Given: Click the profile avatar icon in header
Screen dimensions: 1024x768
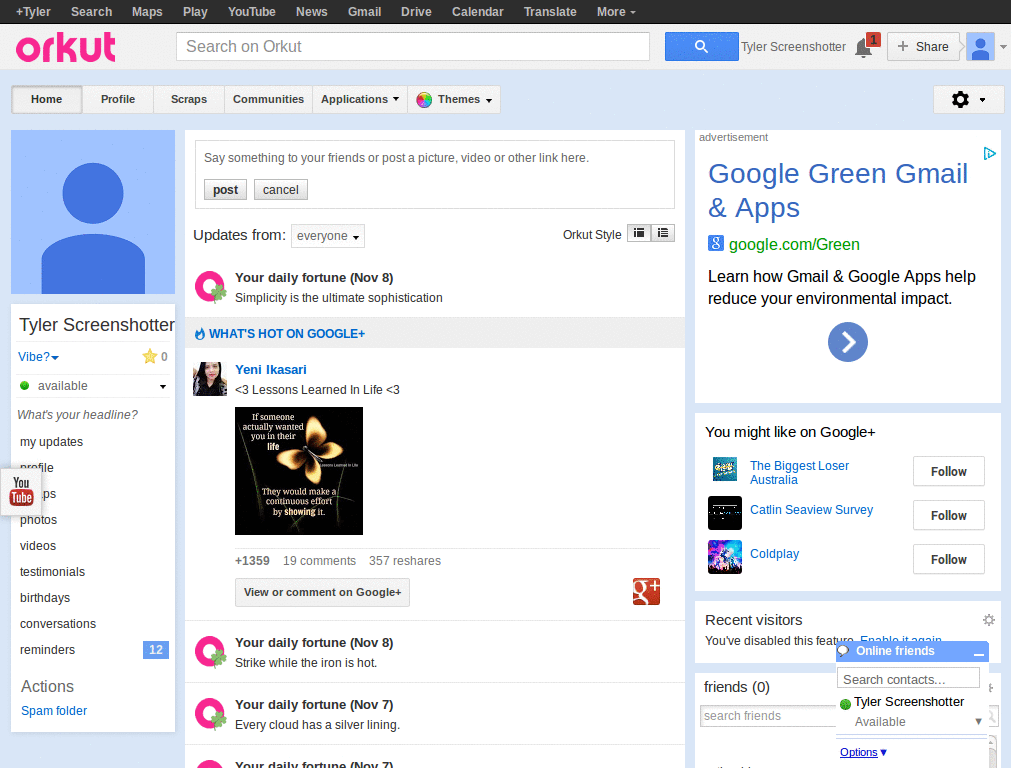Looking at the screenshot, I should click(980, 47).
